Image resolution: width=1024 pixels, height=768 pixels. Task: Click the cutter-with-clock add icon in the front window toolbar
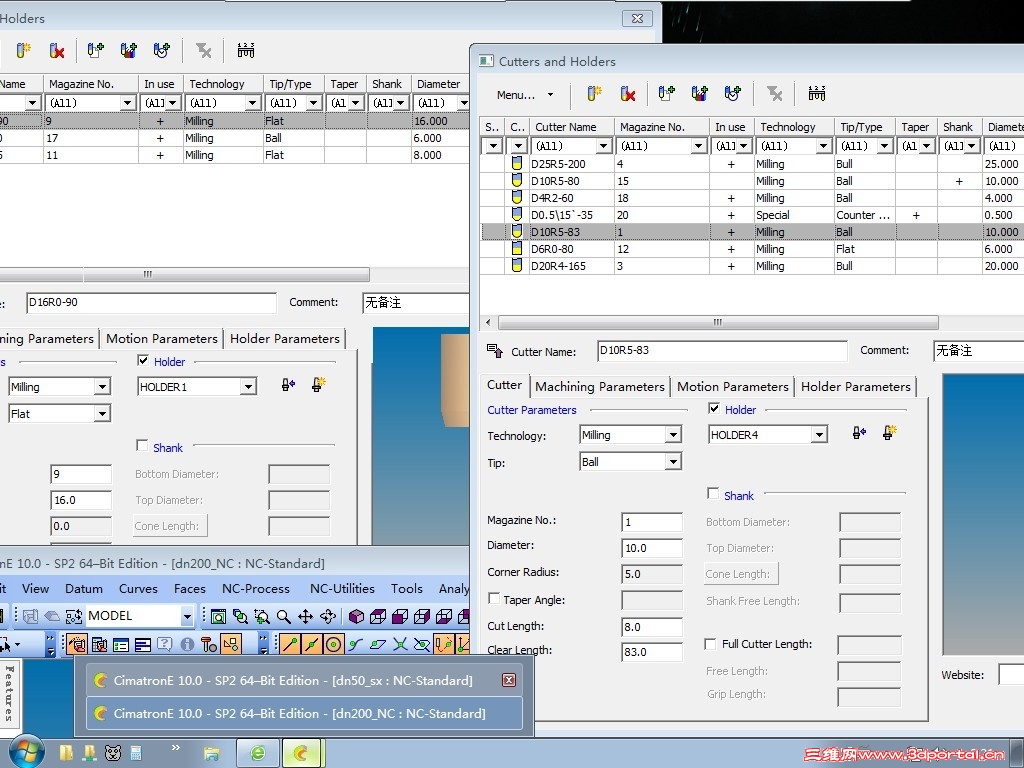733,94
